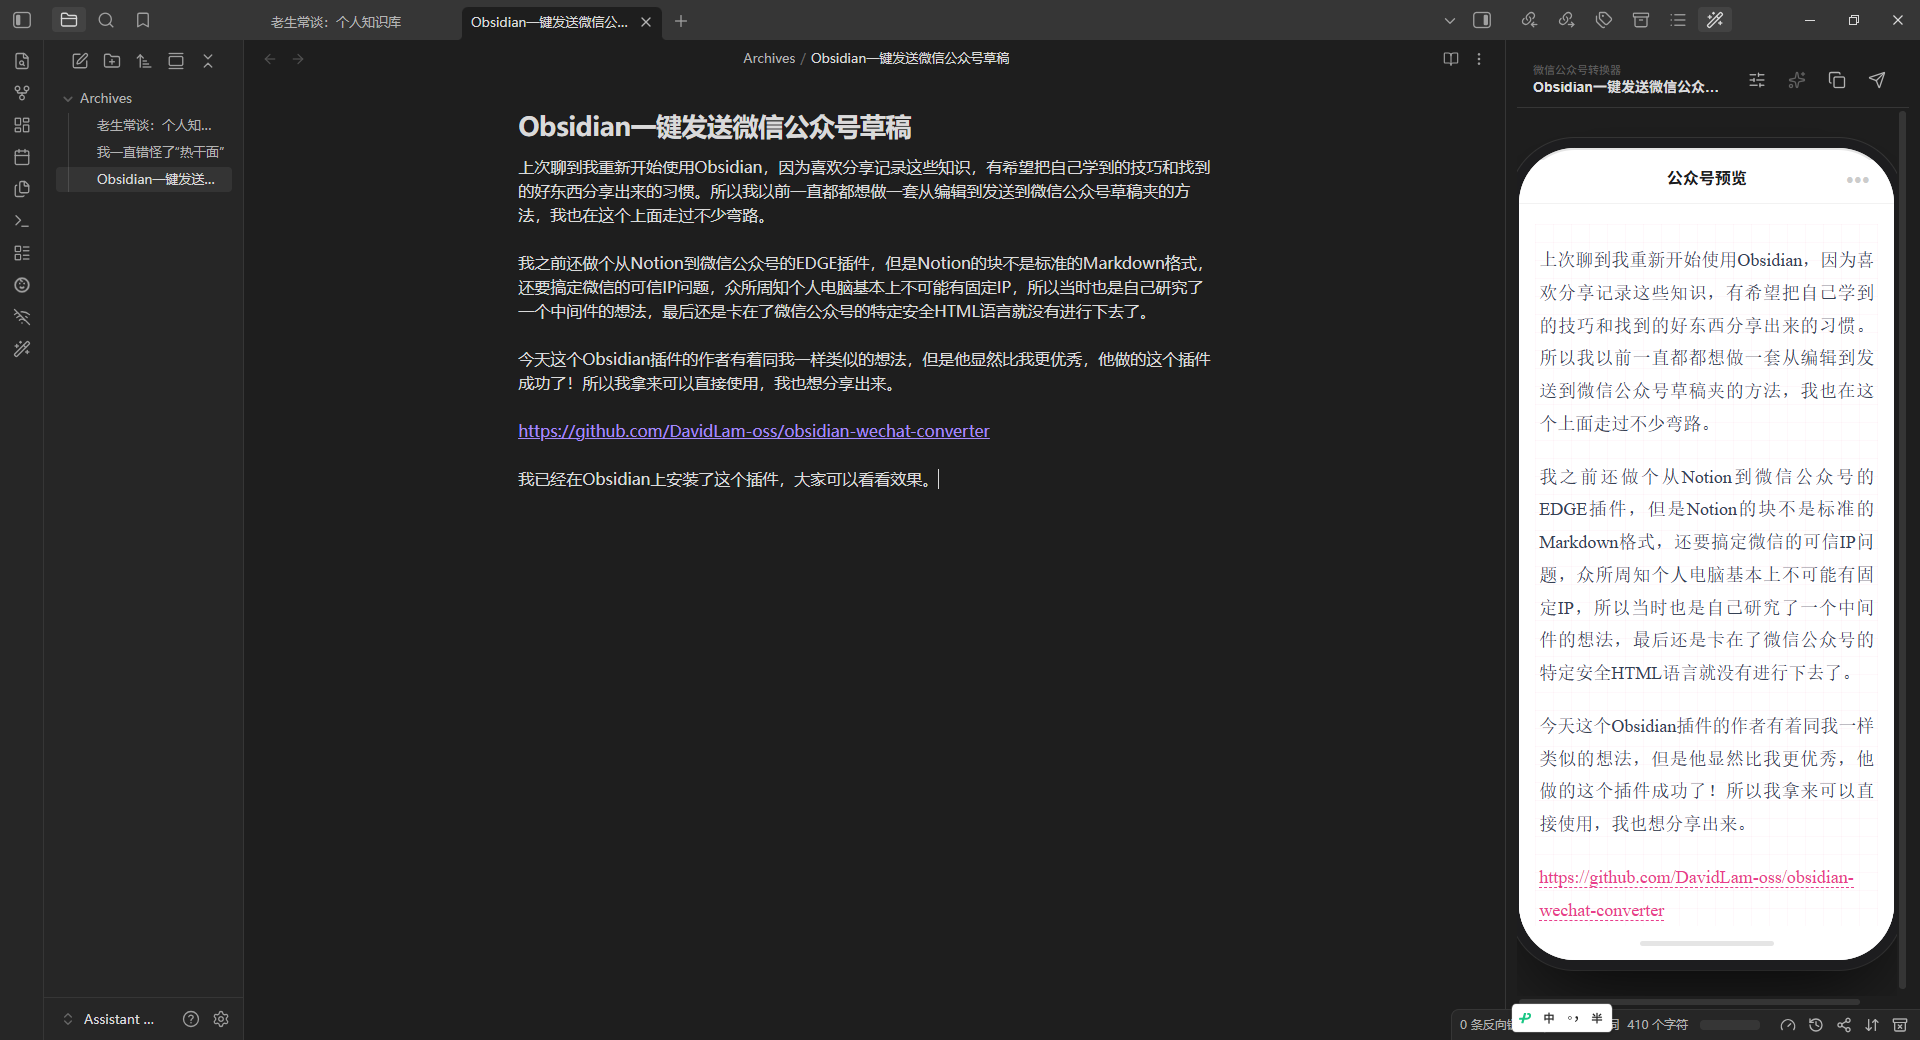Select Obsidian一键发送... file in explorer
Image resolution: width=1920 pixels, height=1040 pixels.
coord(144,179)
